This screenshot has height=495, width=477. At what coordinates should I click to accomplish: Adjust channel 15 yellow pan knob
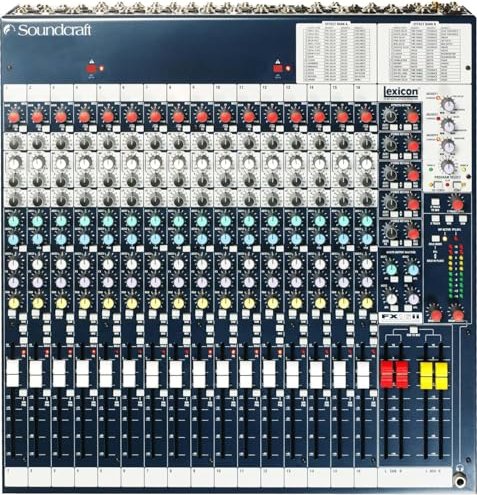(x=343, y=303)
